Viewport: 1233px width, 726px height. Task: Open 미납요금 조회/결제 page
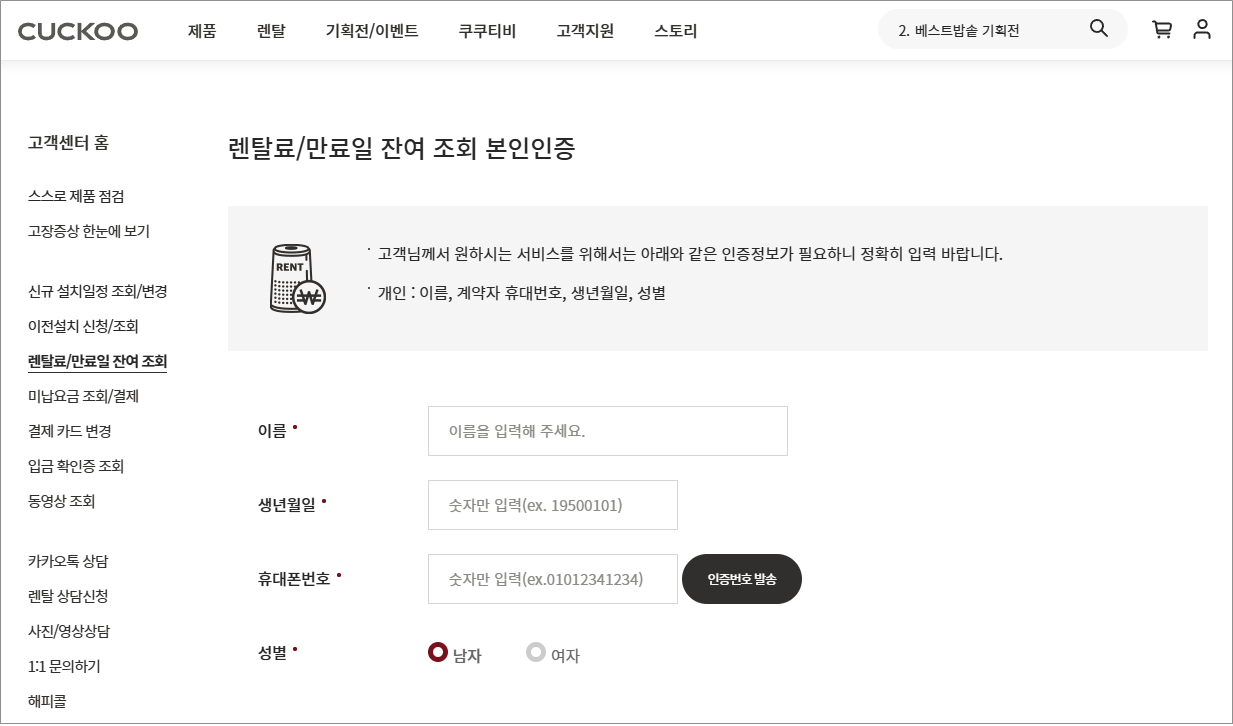[x=85, y=396]
